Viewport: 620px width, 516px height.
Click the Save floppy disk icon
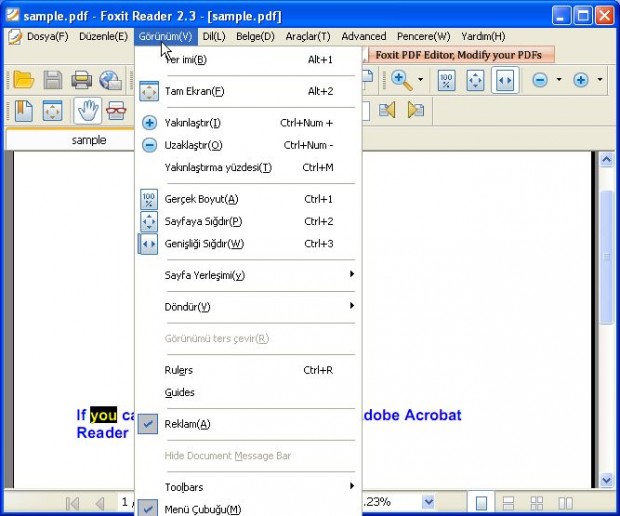pyautogui.click(x=53, y=80)
